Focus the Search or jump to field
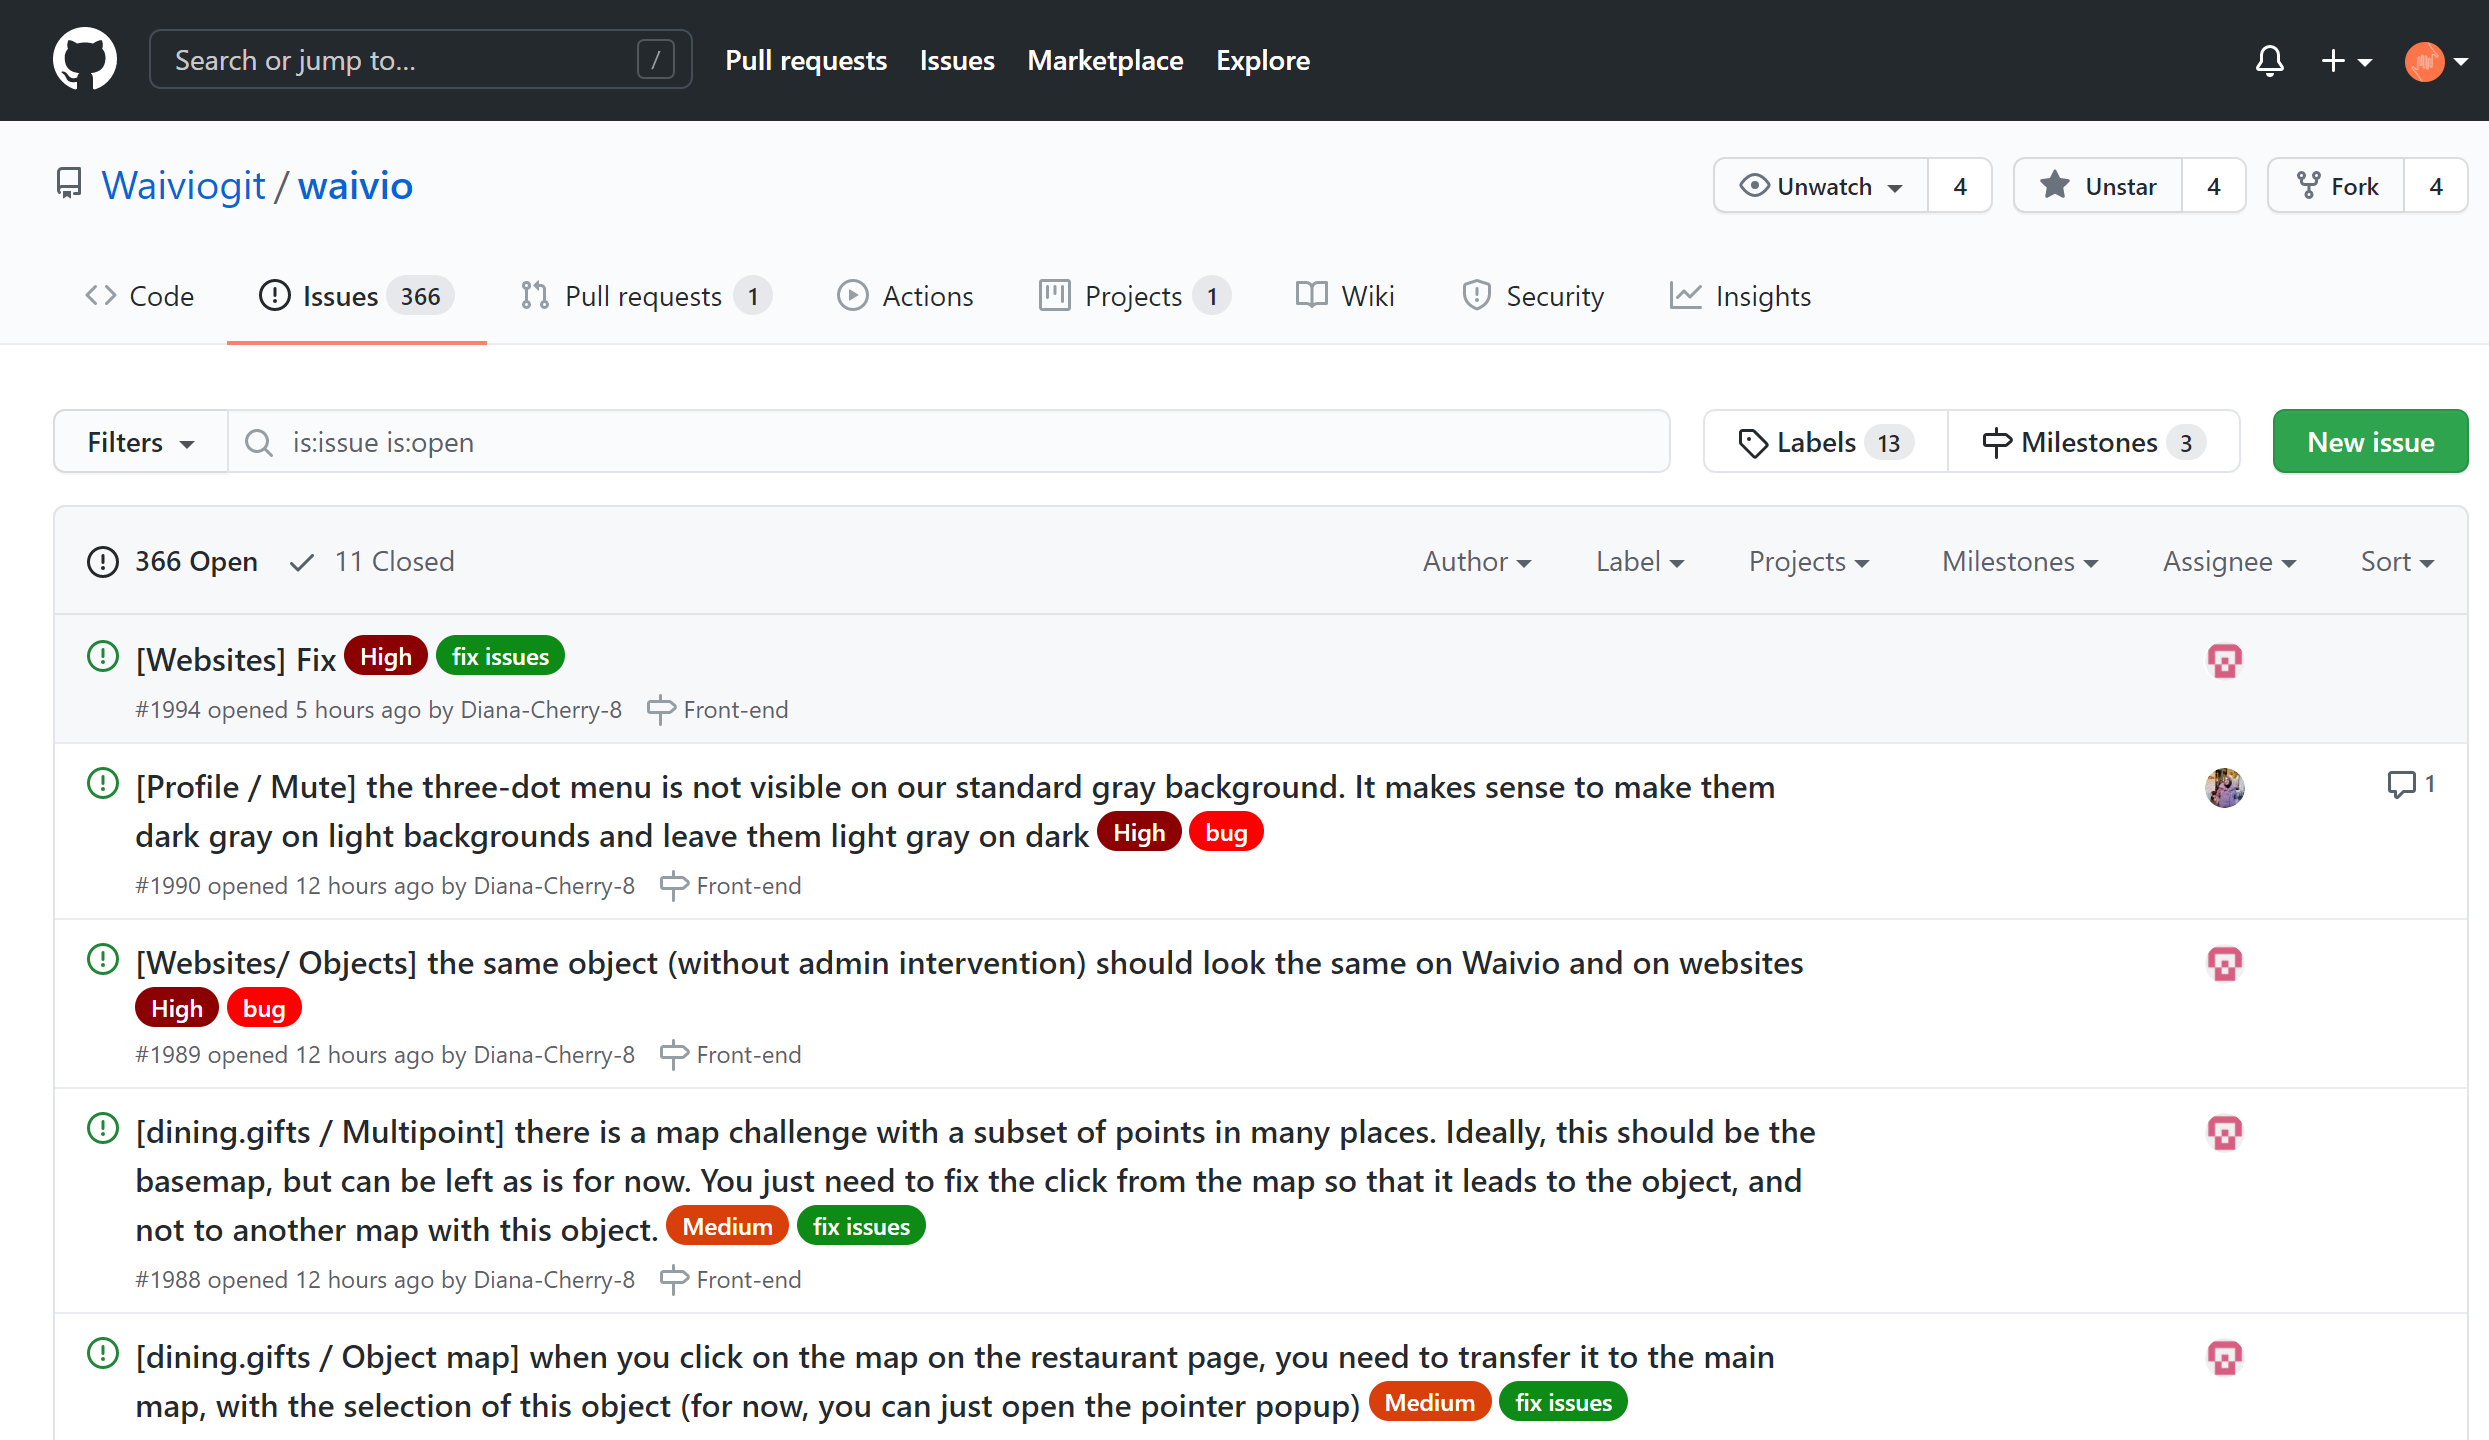The image size is (2489, 1440). pos(420,60)
